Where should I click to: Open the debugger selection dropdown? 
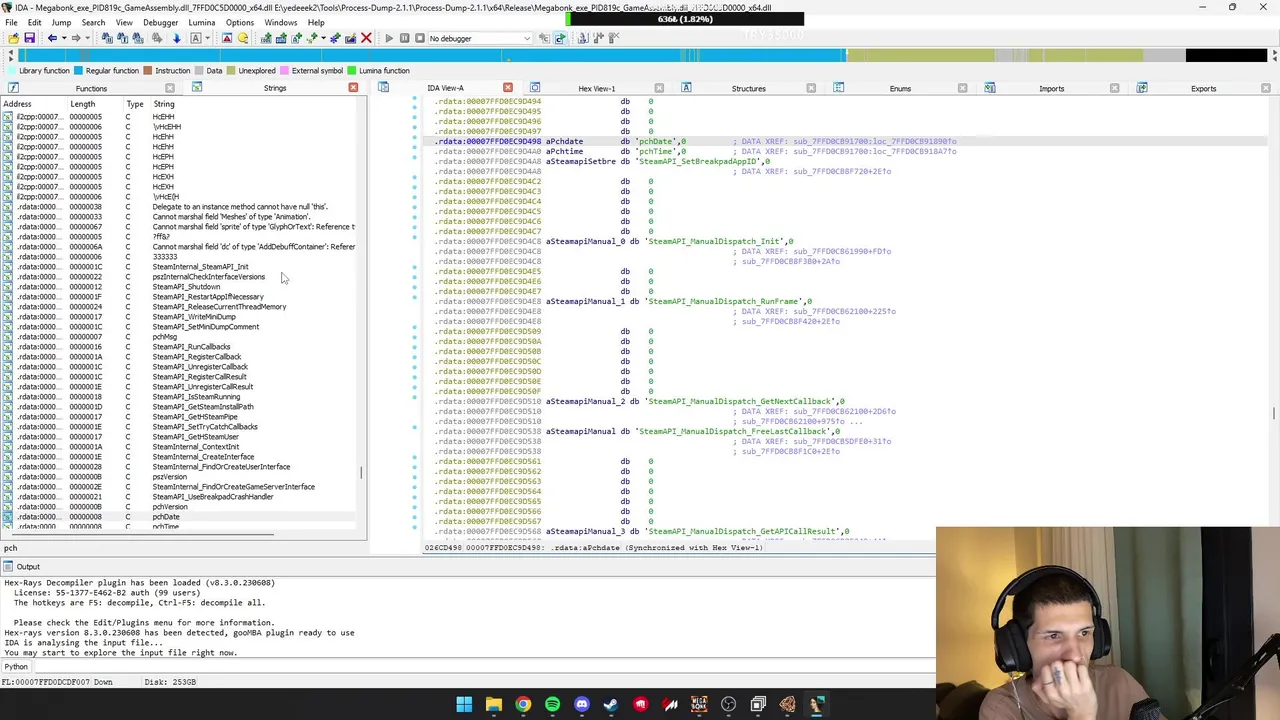(478, 38)
